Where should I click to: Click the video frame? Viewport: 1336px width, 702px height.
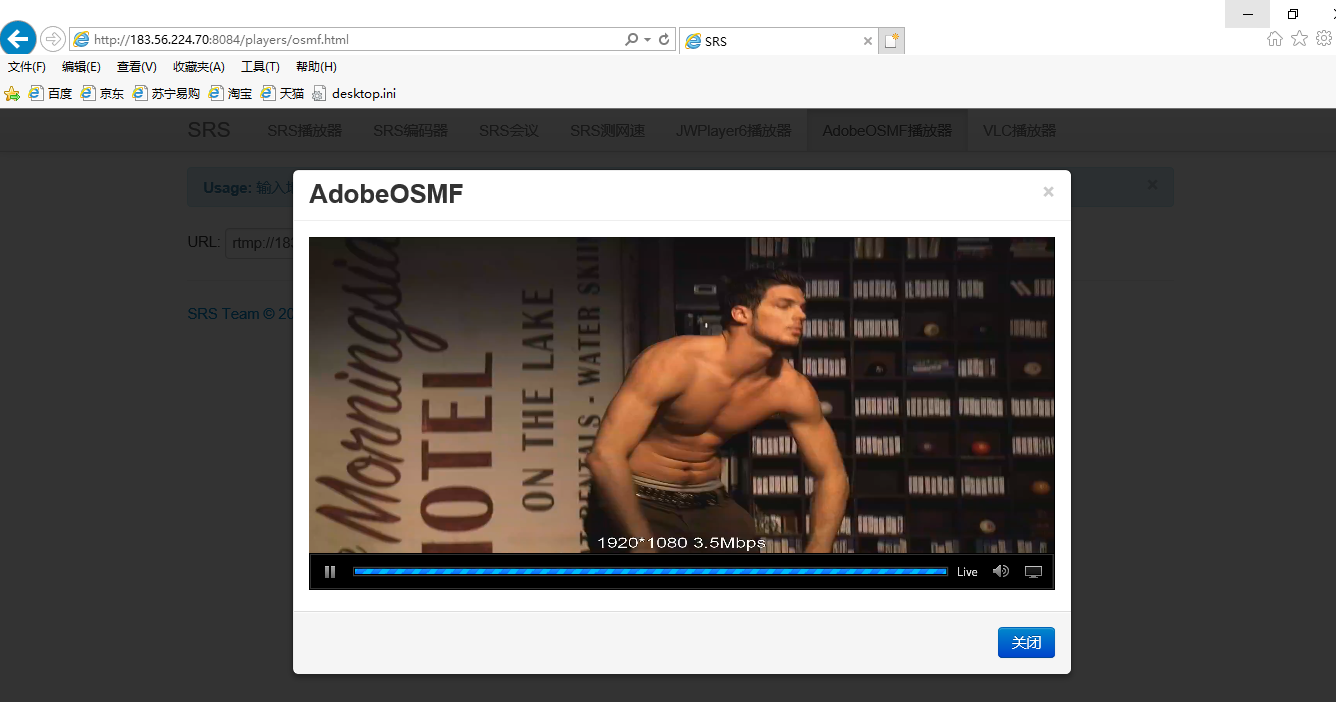click(682, 395)
